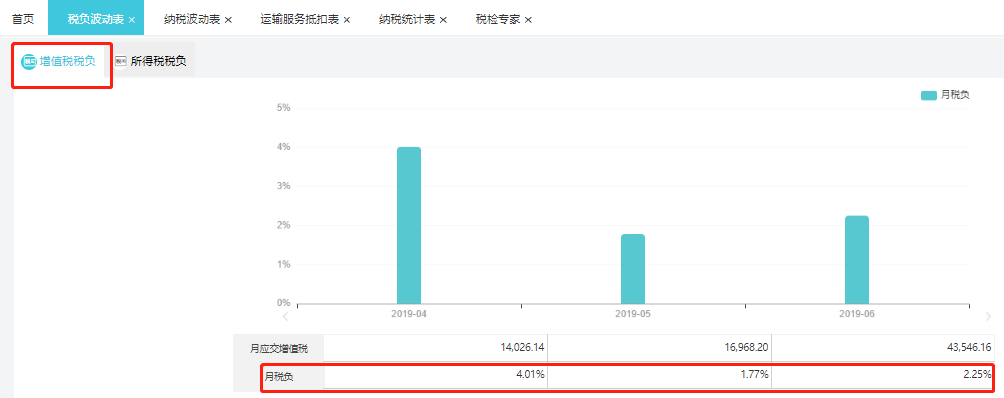Click the 所得税税负 tab icon
The width and height of the screenshot is (1004, 398).
click(x=120, y=62)
